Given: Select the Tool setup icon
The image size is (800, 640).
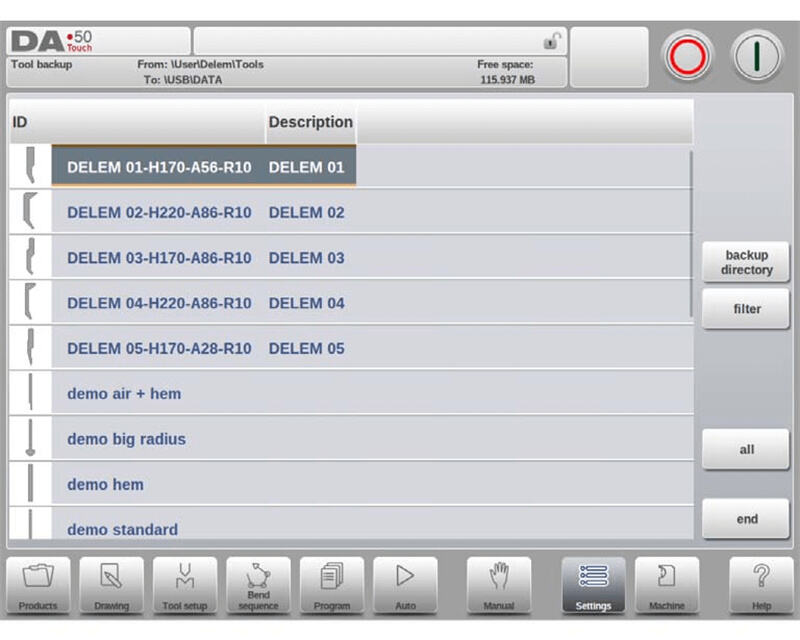Looking at the screenshot, I should [x=185, y=585].
